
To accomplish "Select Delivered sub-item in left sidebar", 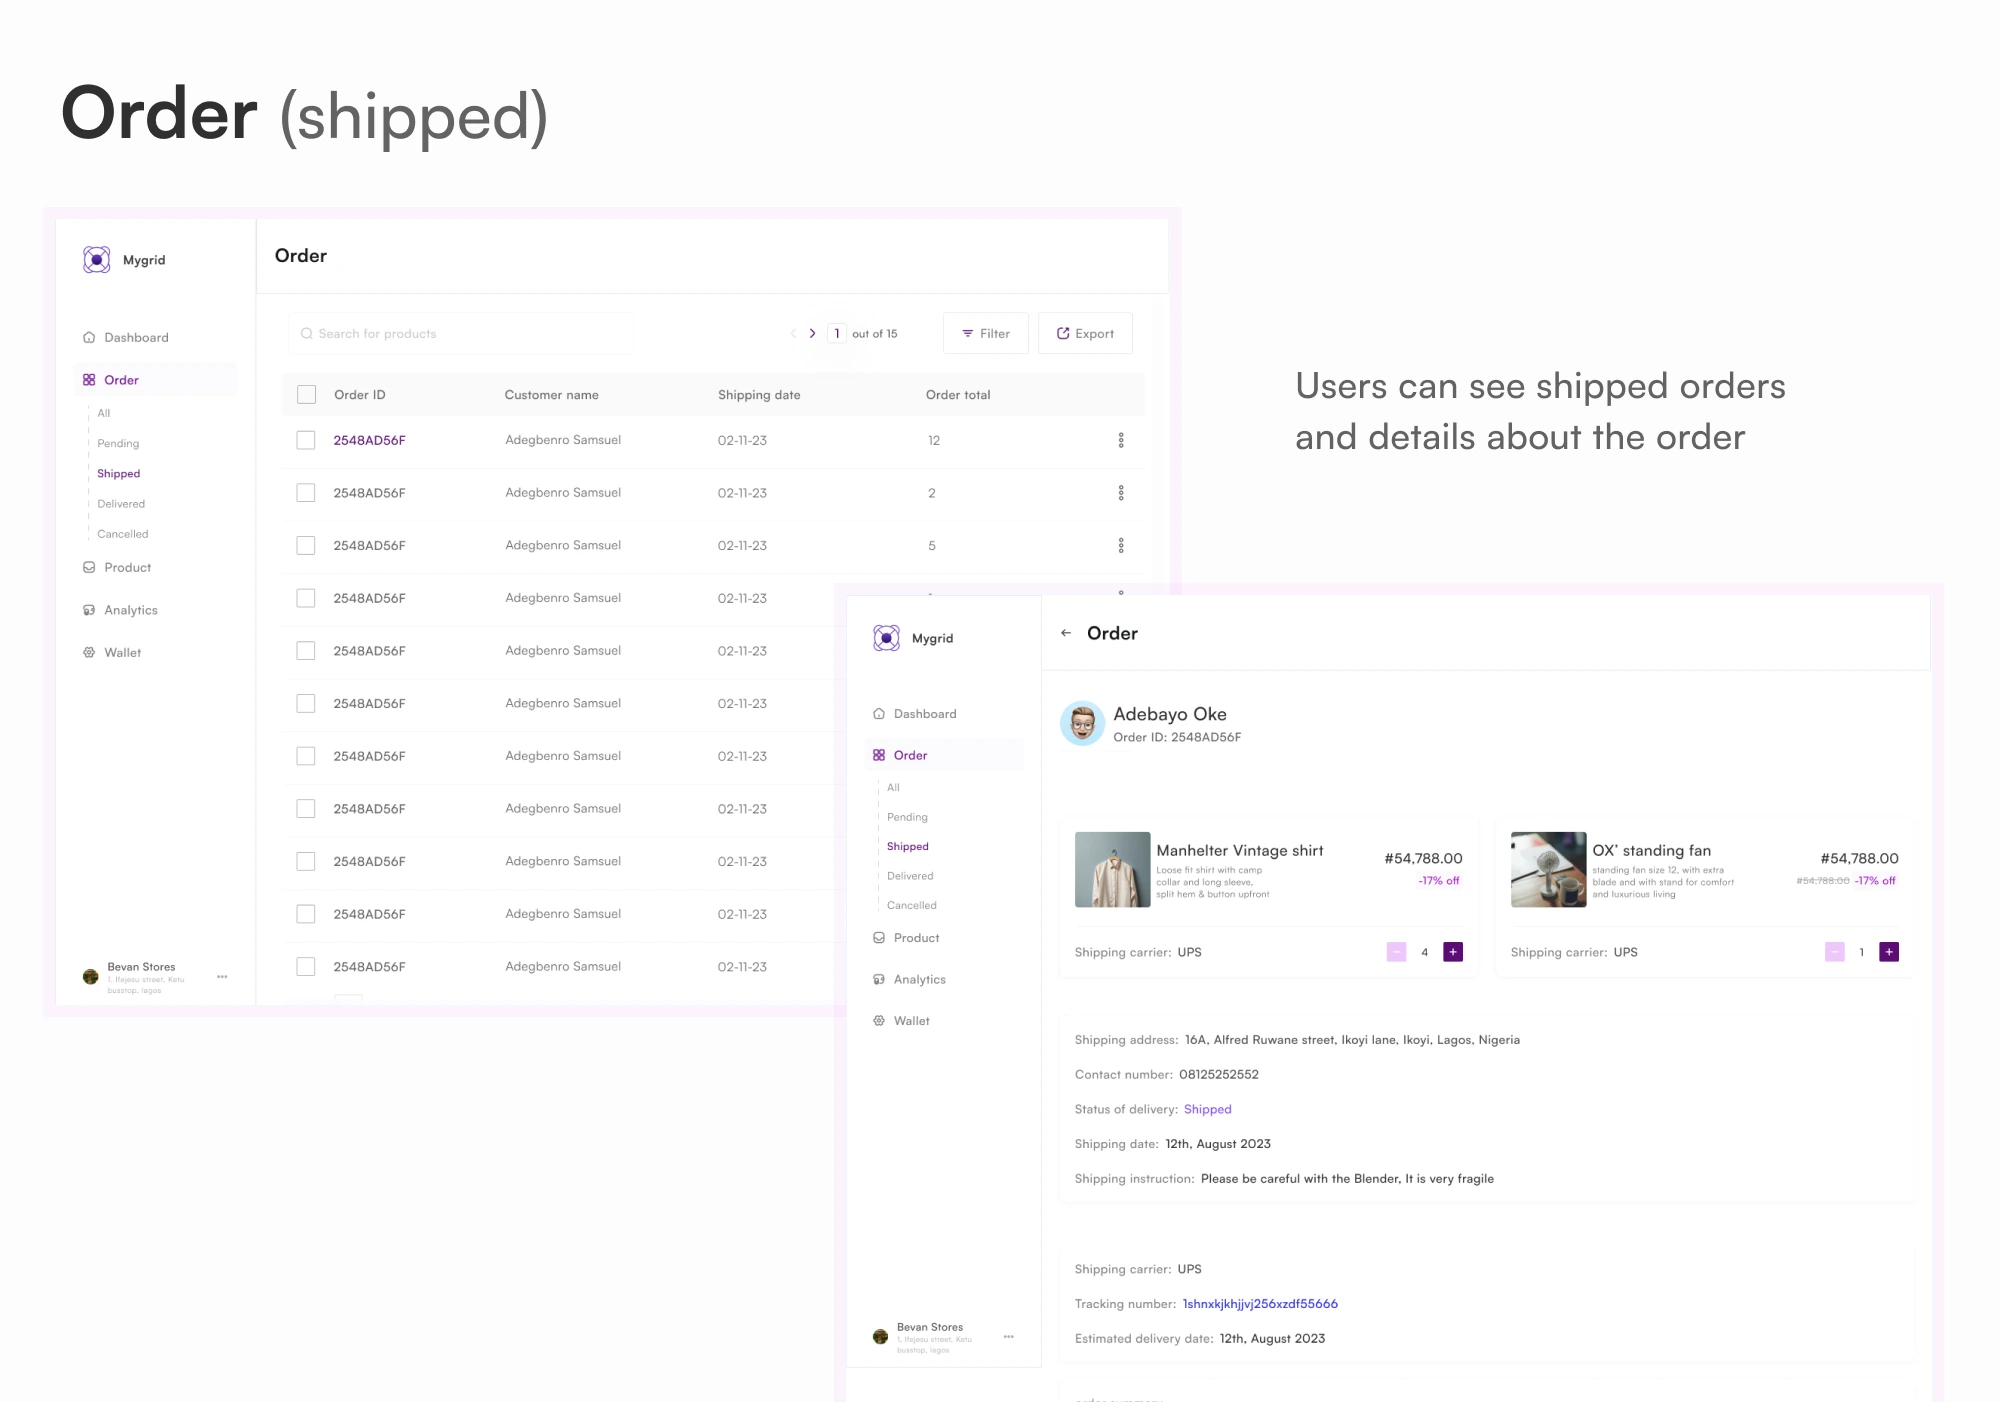I will pyautogui.click(x=121, y=504).
